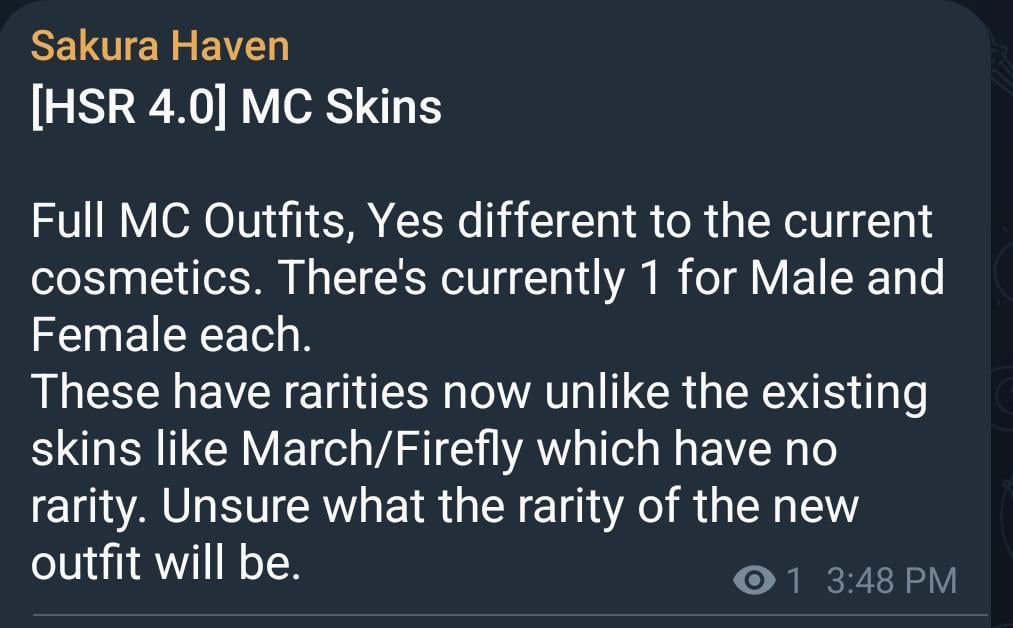Click the word cosmetics in the message

coord(140,278)
